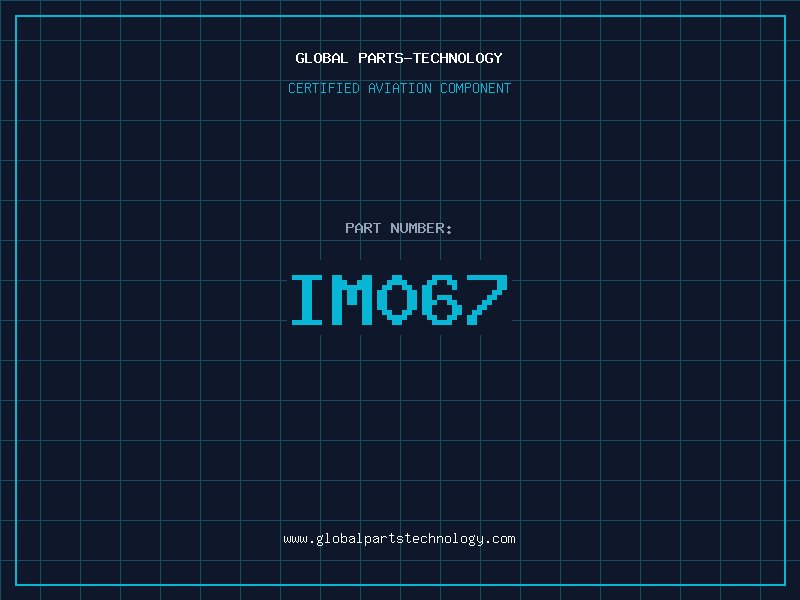
Task: Open the www.globalpartstechnology.com link
Action: (x=399, y=539)
